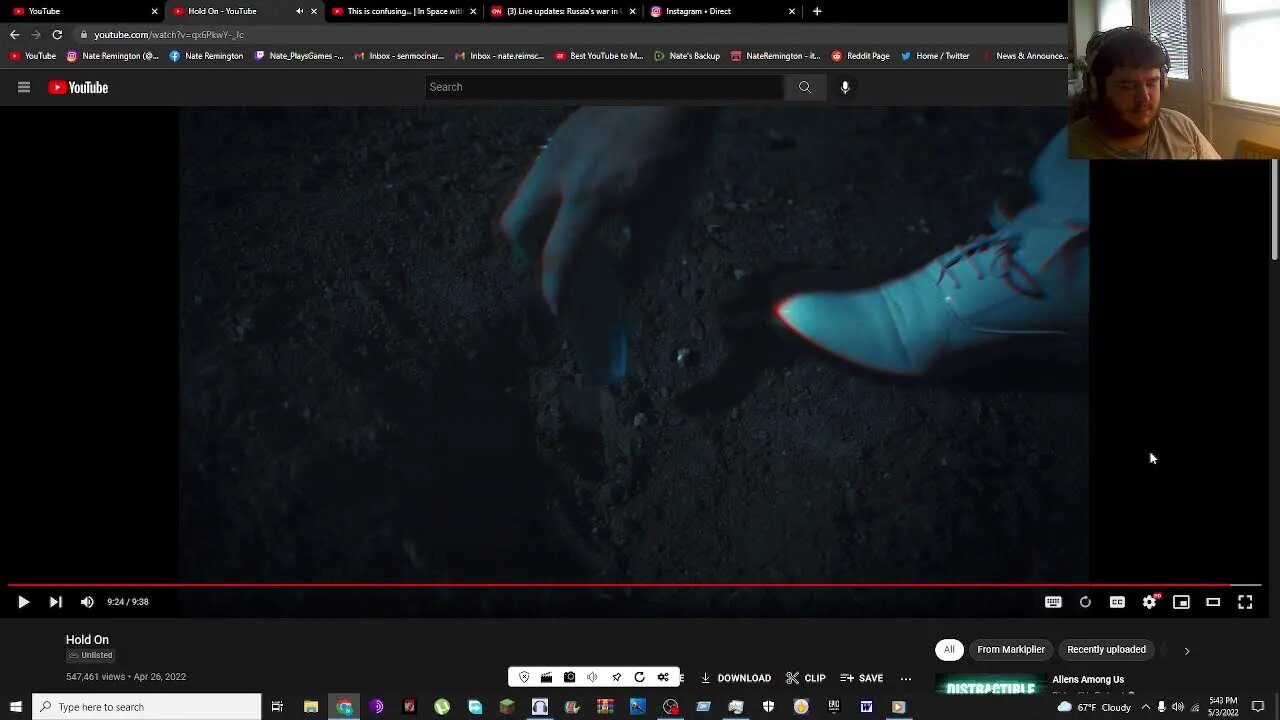This screenshot has width=1280, height=720.
Task: Click the clapperboard icon in floating toolbar
Action: pos(547,677)
